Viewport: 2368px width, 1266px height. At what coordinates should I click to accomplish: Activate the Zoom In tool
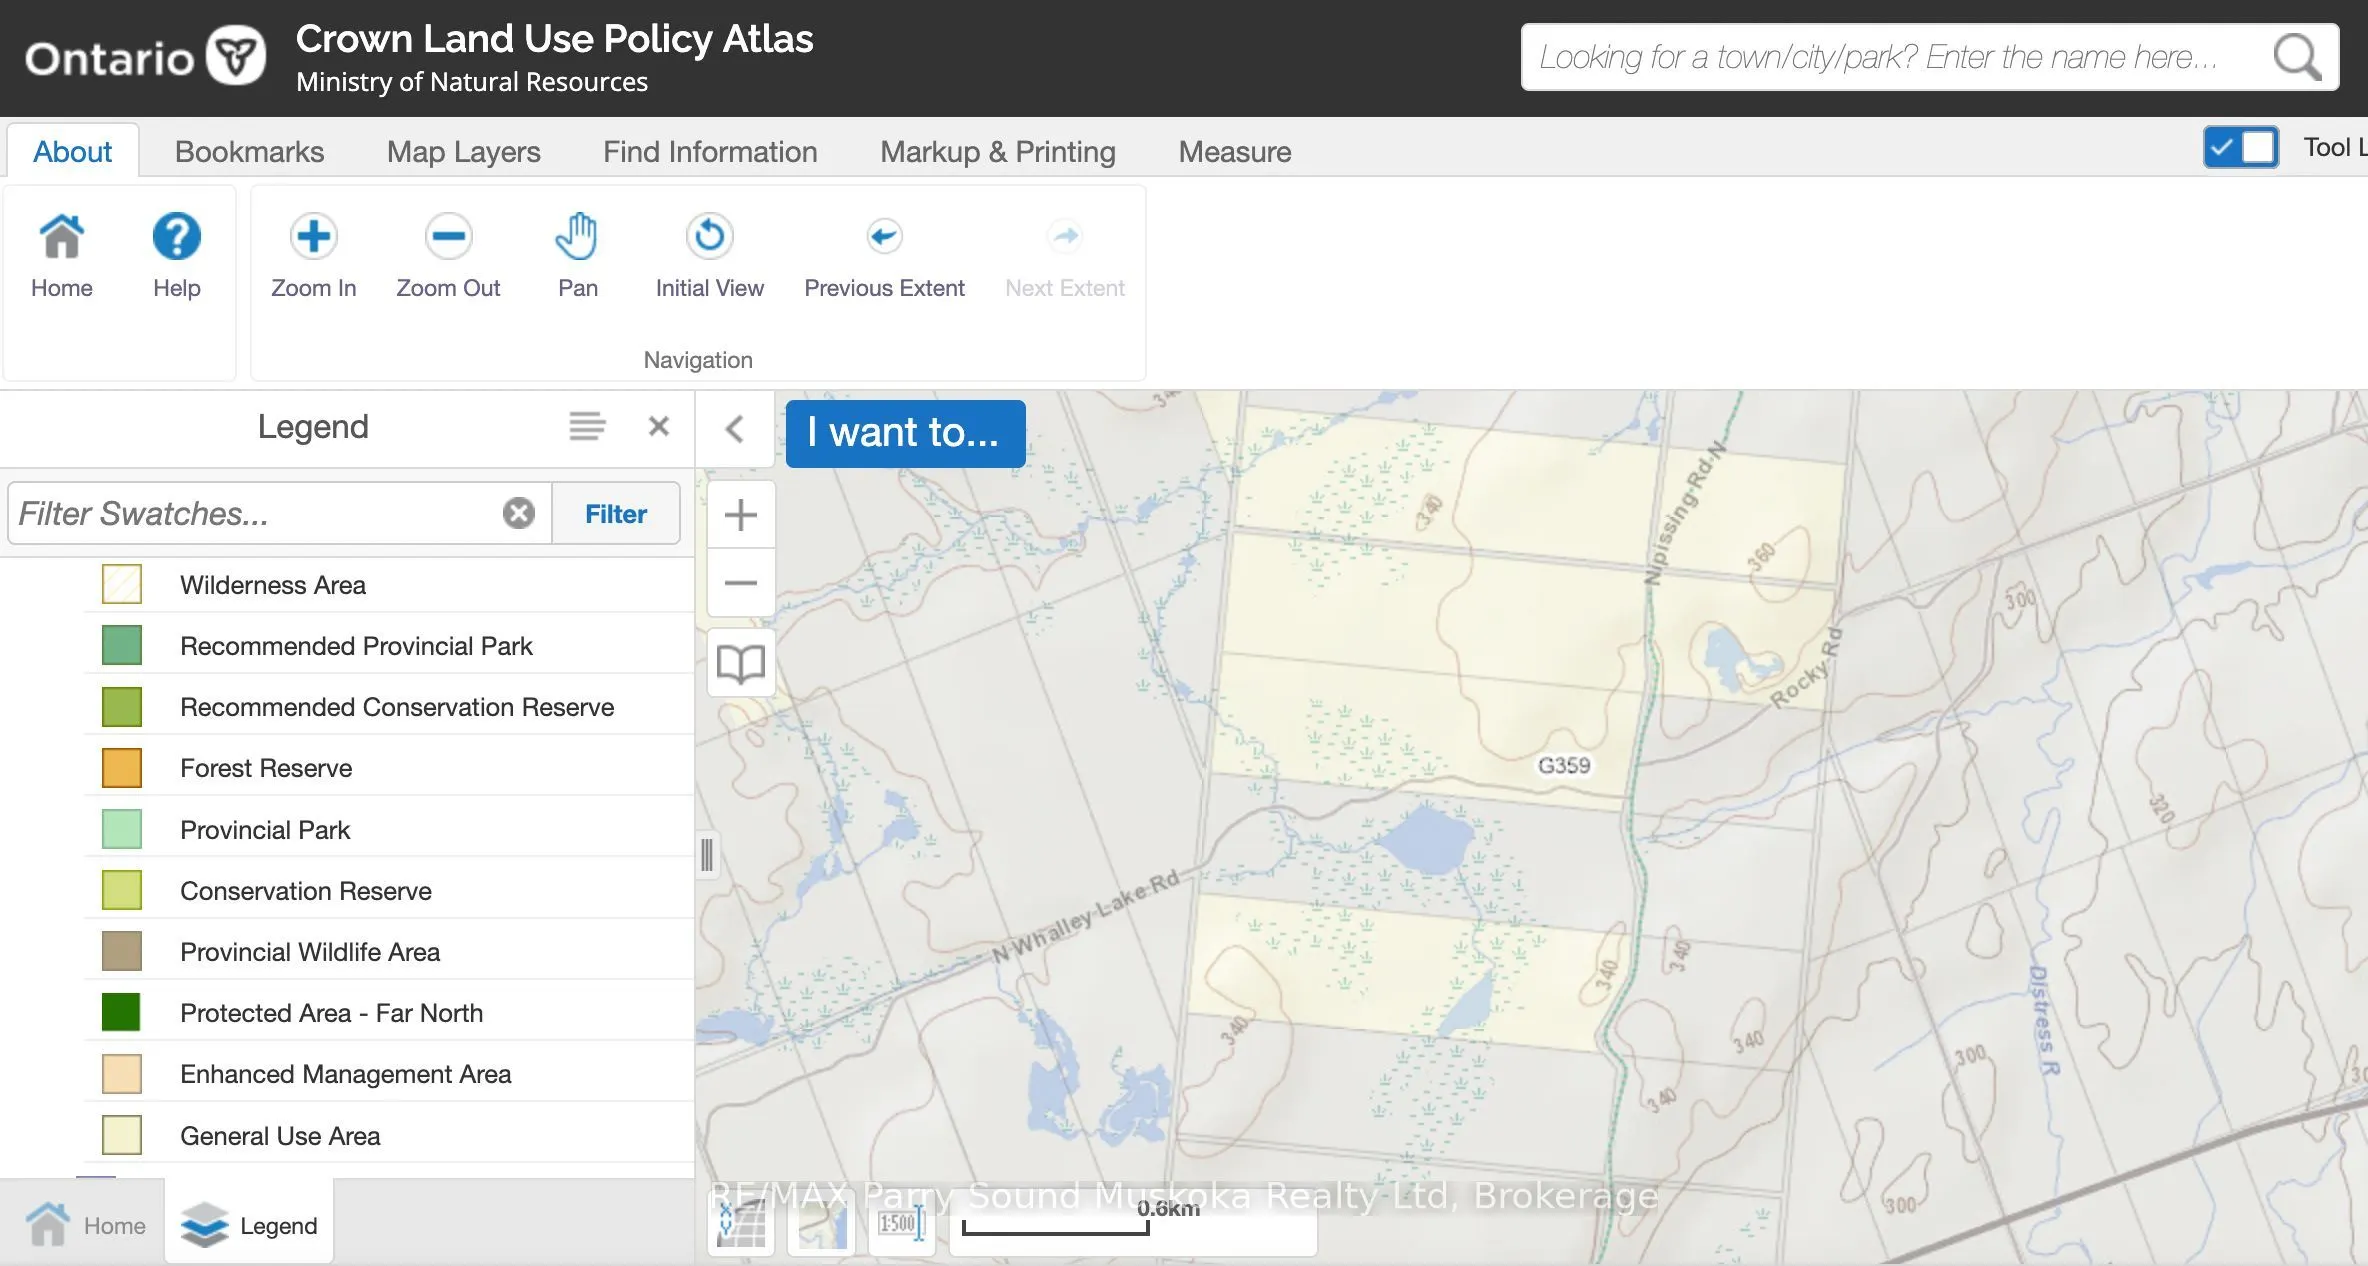click(x=313, y=237)
